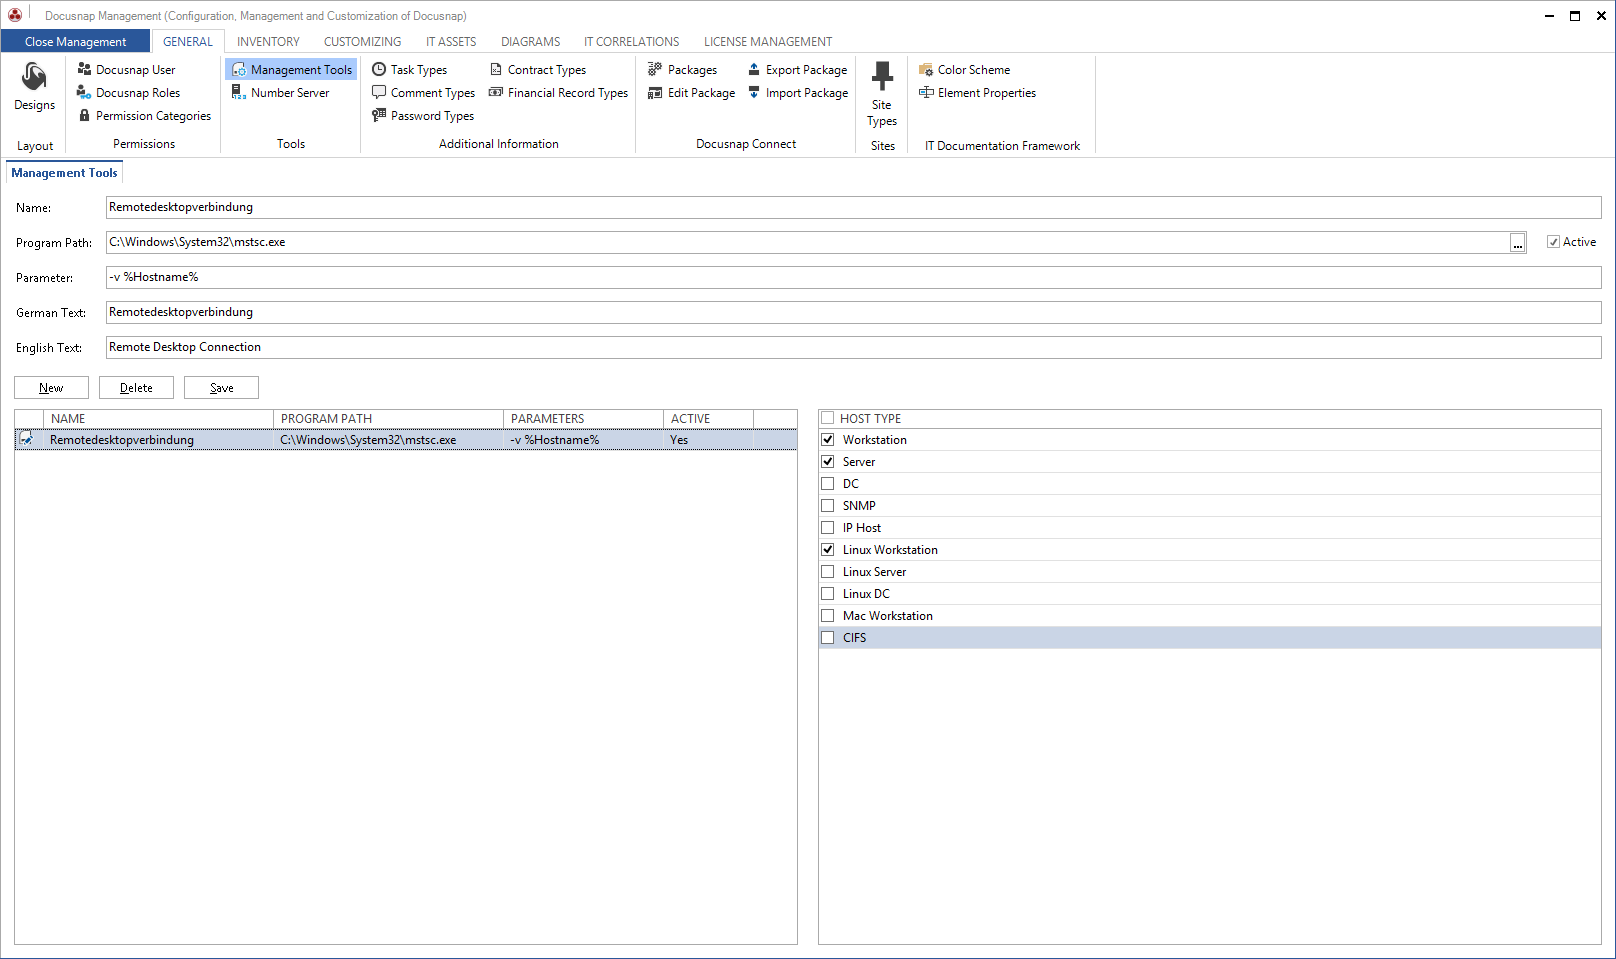Open Edit Package
Screen dimensions: 1616x959
click(692, 93)
